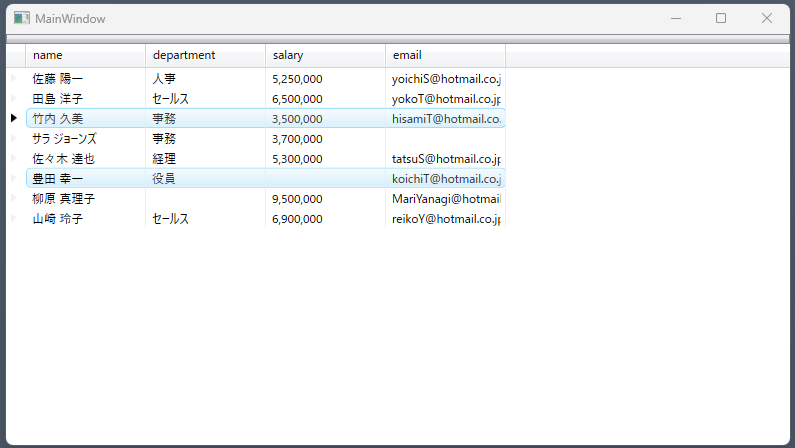Click the row header of 竹内 久美

pyautogui.click(x=16, y=118)
